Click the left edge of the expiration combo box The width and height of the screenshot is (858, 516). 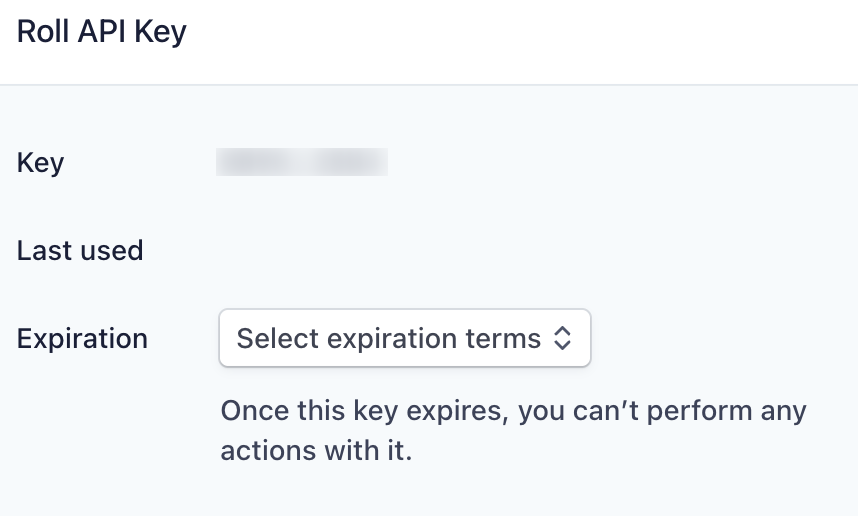coord(226,339)
